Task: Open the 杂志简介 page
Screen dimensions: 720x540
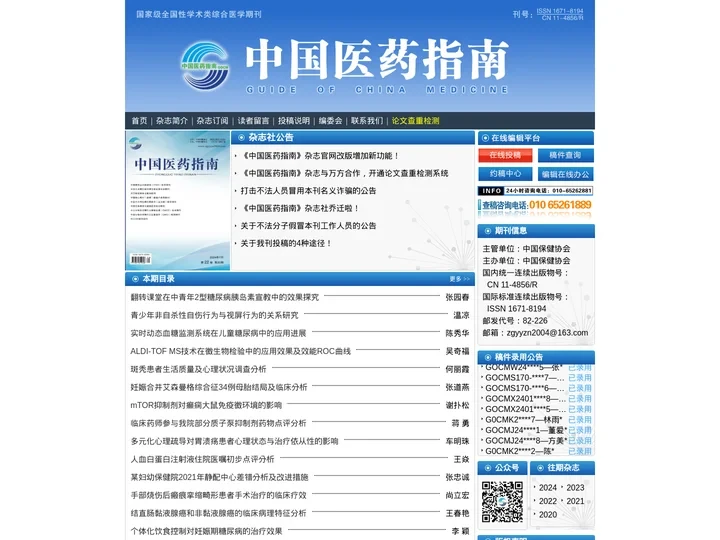Action: pos(172,121)
